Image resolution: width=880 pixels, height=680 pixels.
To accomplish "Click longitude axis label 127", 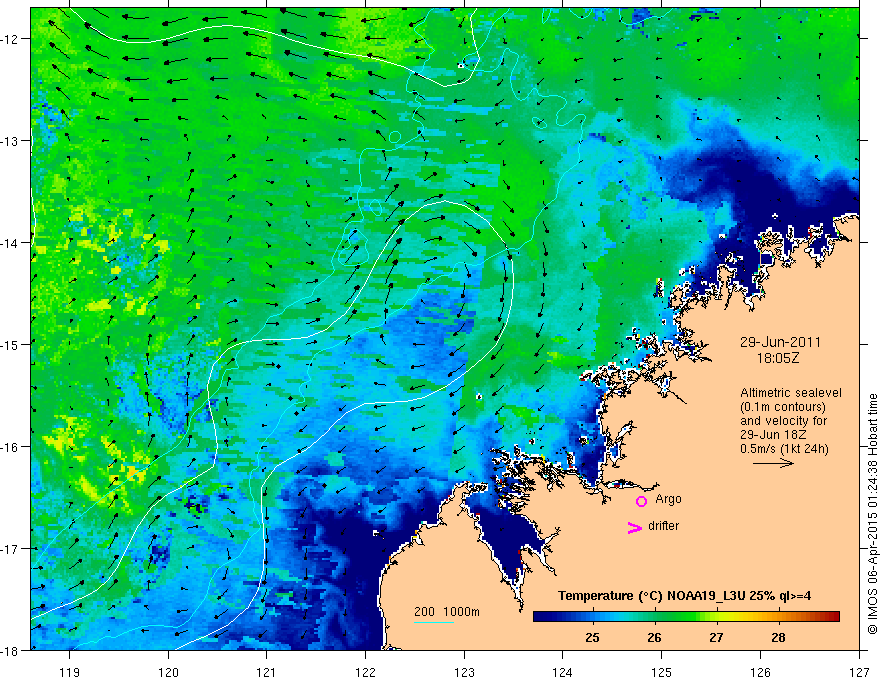I will [x=859, y=672].
